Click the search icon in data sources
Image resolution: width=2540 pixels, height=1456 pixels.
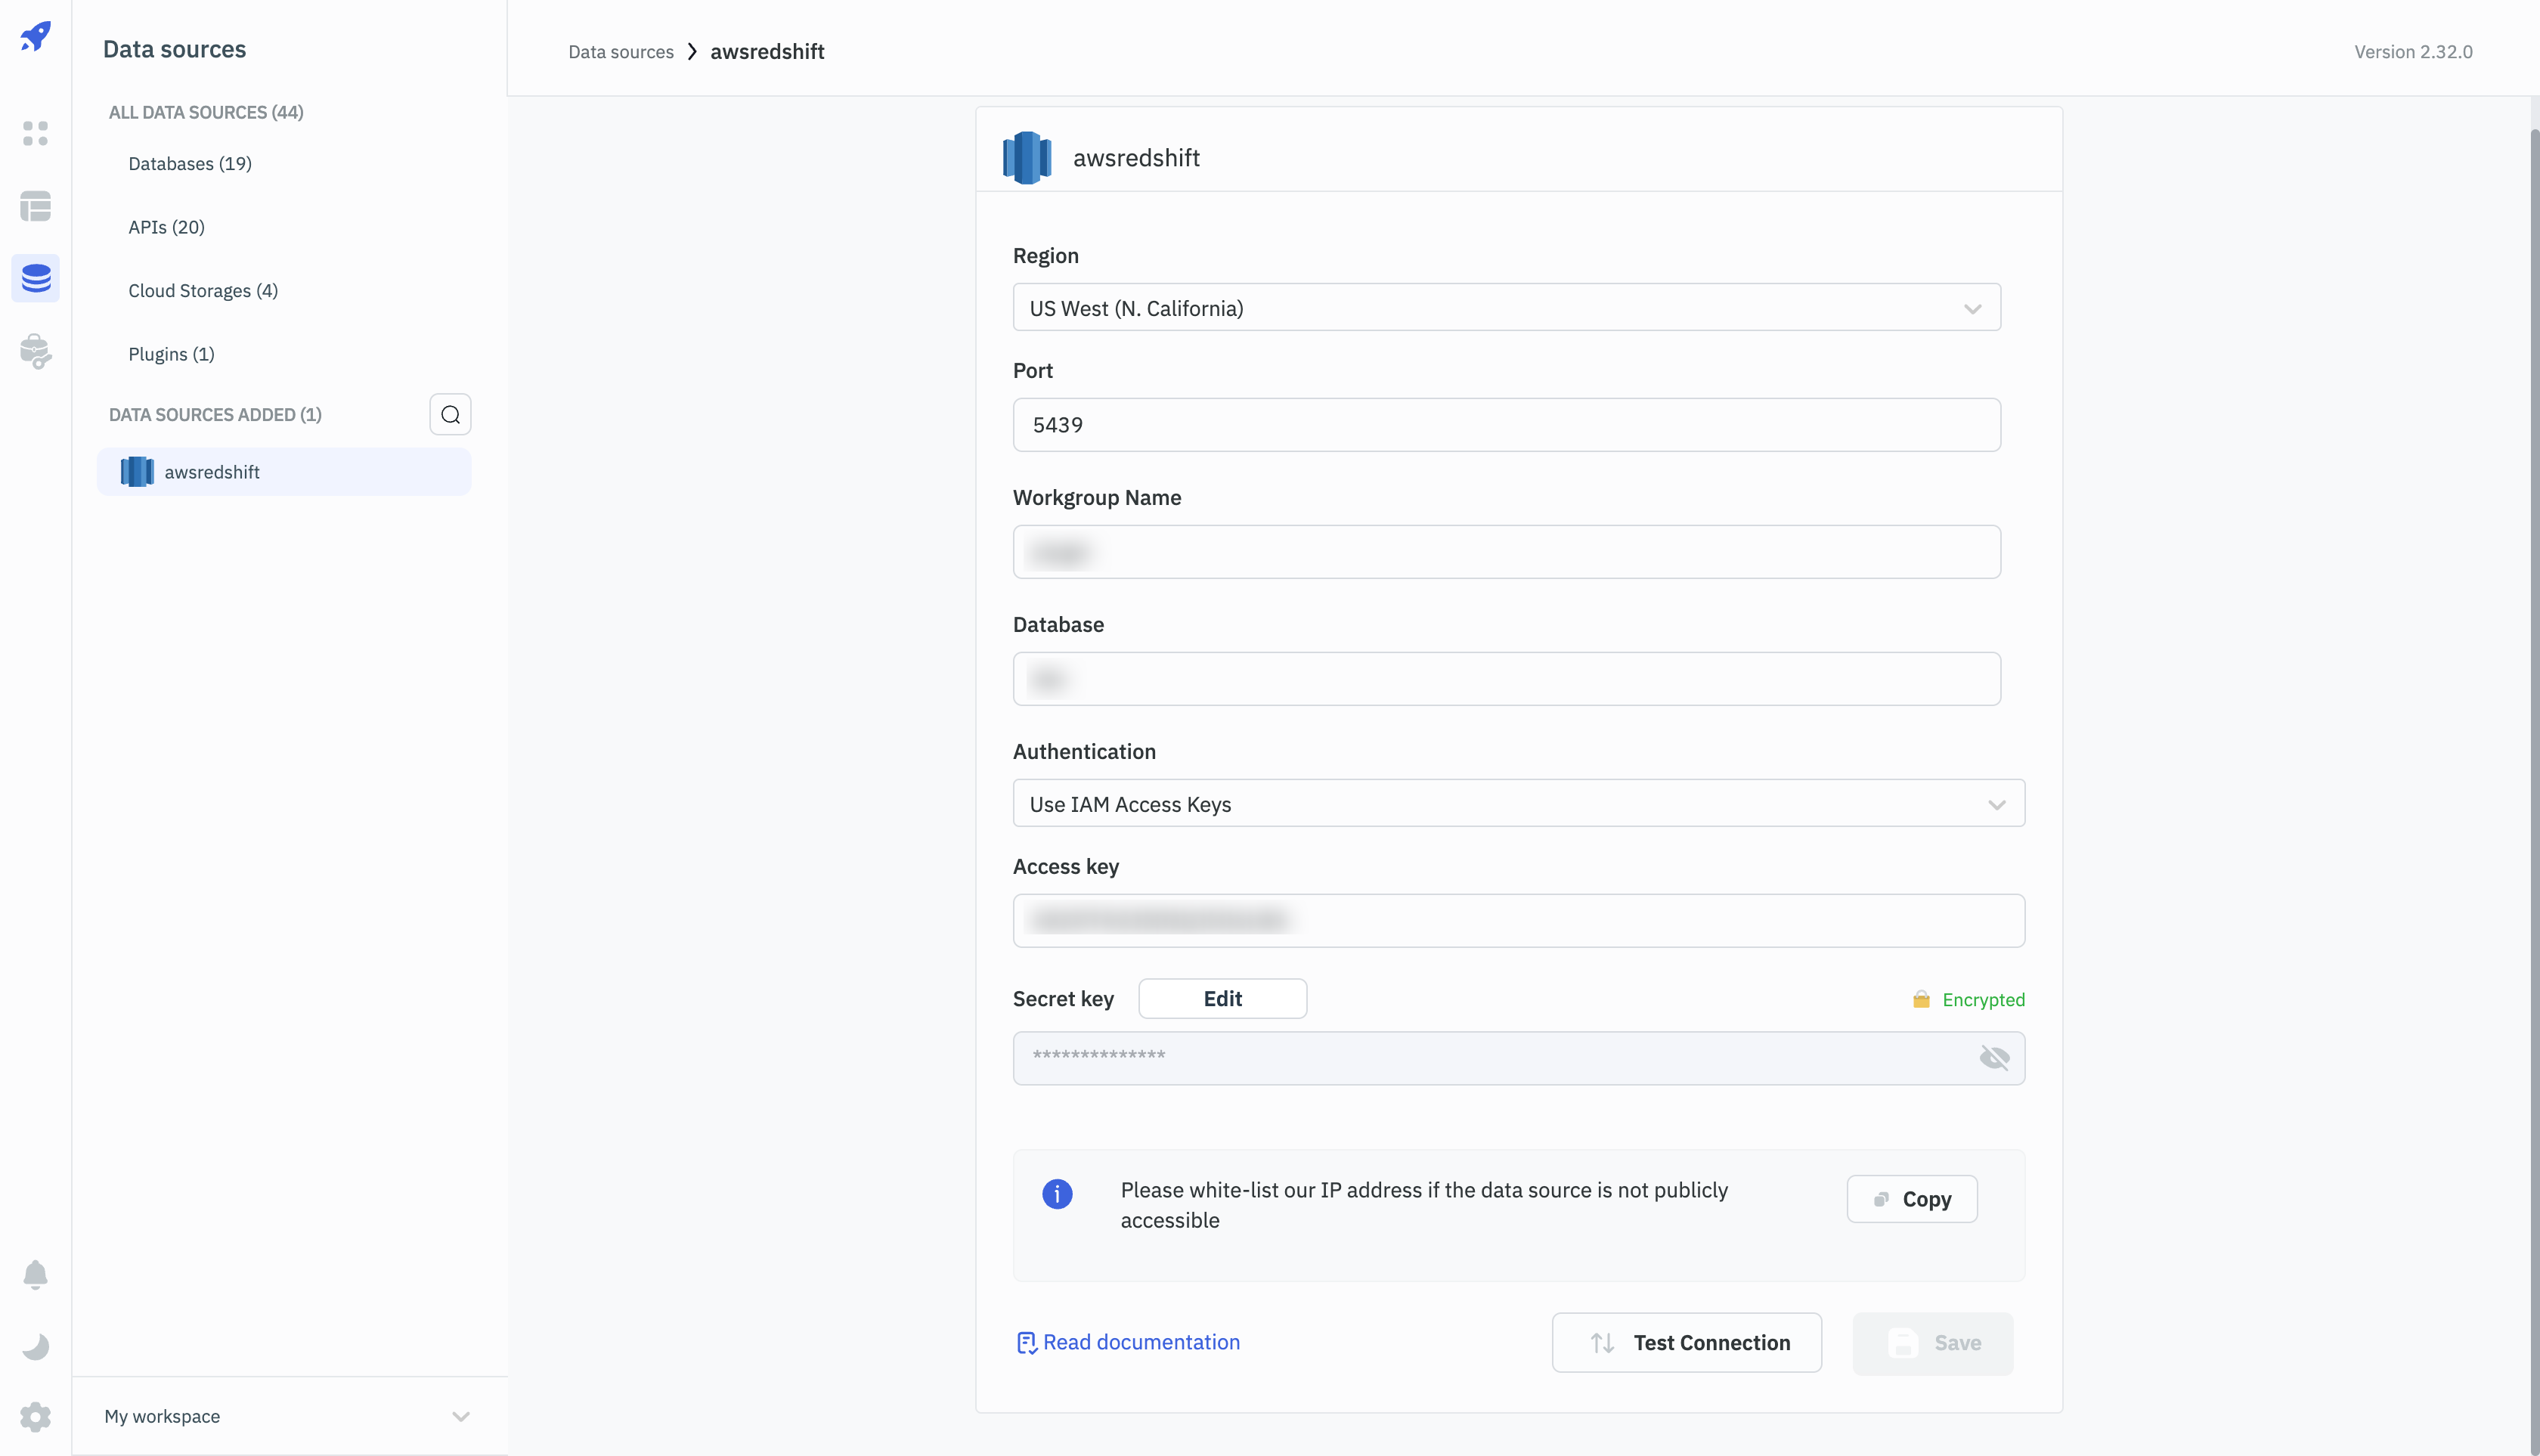pyautogui.click(x=450, y=415)
